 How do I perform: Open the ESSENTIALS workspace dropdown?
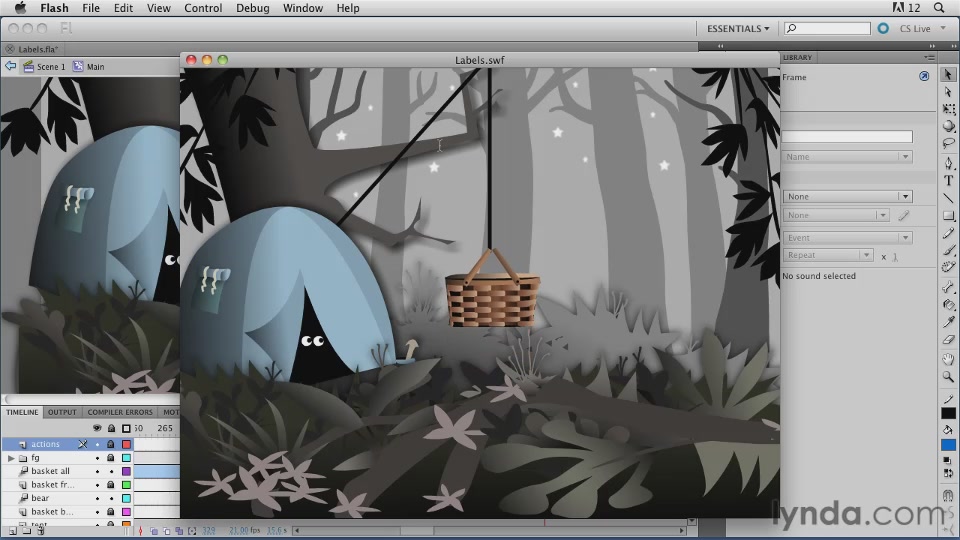pyautogui.click(x=738, y=28)
